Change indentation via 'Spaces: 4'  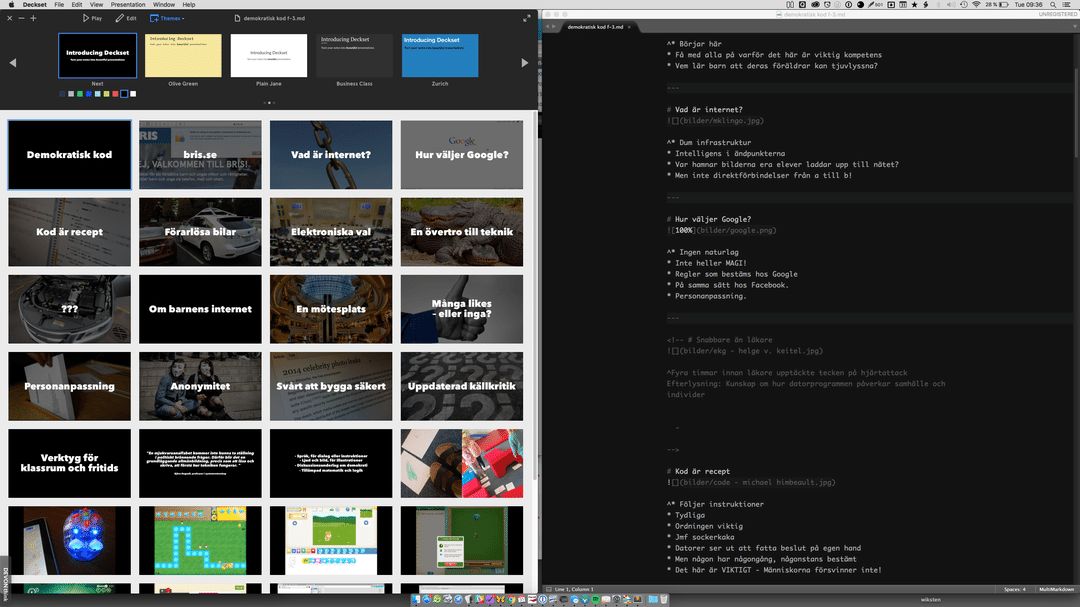click(x=1014, y=589)
